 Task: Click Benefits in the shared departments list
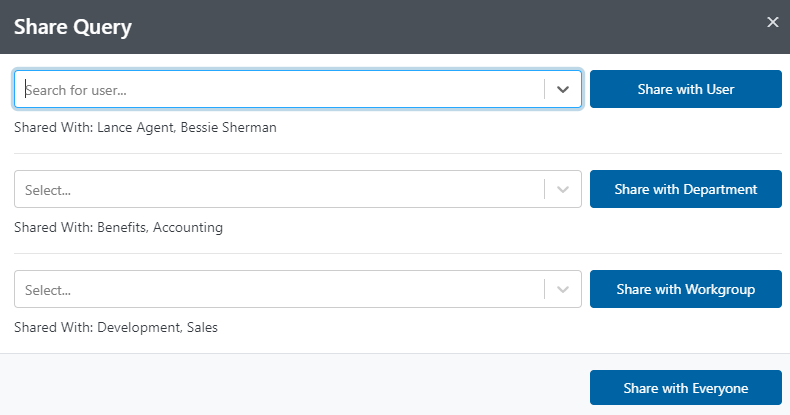pyautogui.click(x=123, y=227)
